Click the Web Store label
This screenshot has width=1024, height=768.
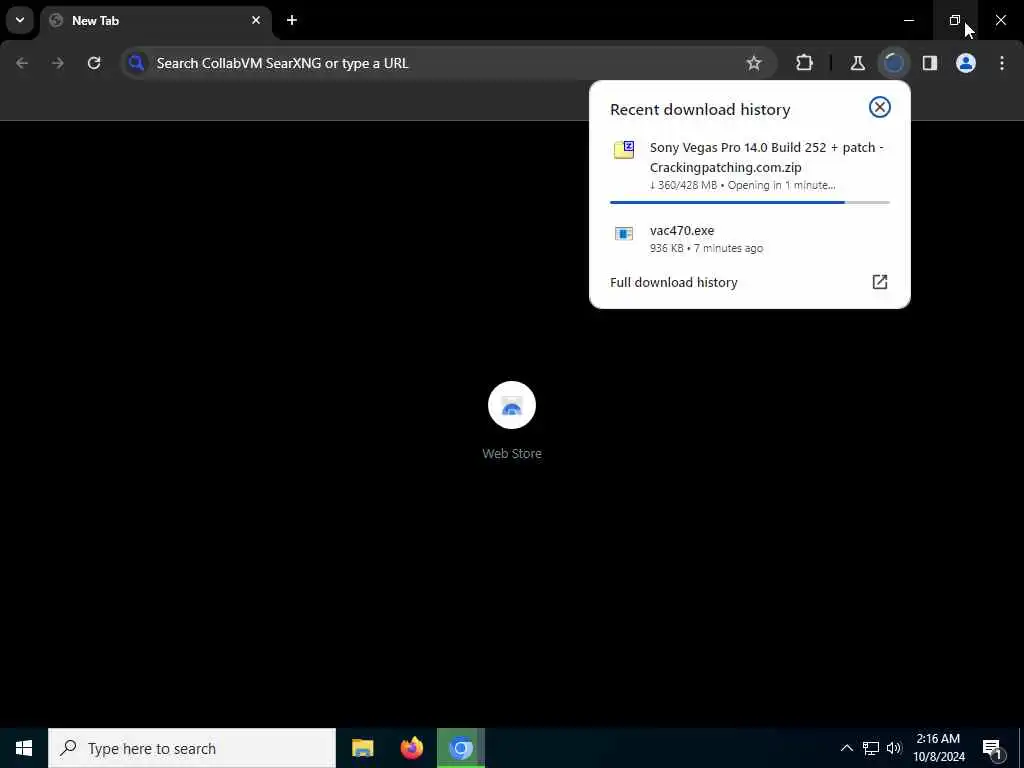click(512, 453)
